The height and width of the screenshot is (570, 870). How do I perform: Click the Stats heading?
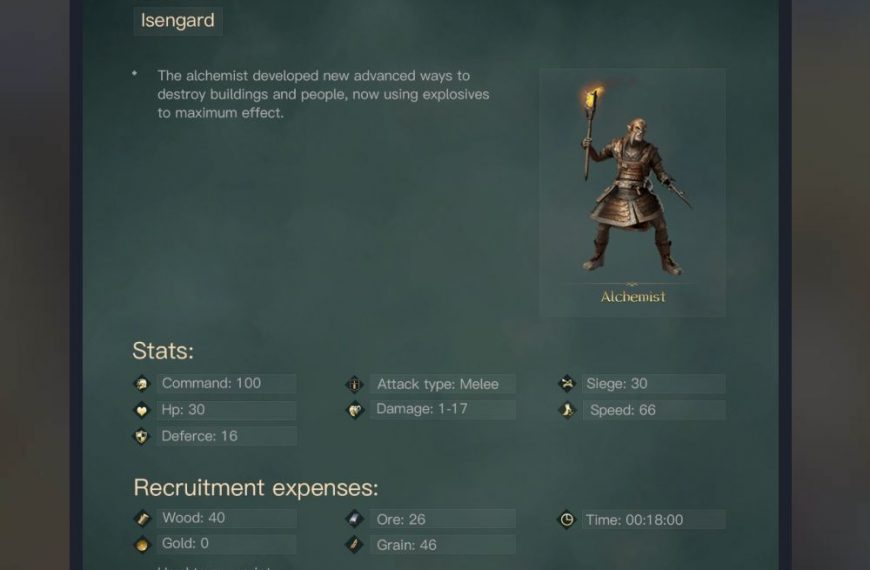click(163, 351)
